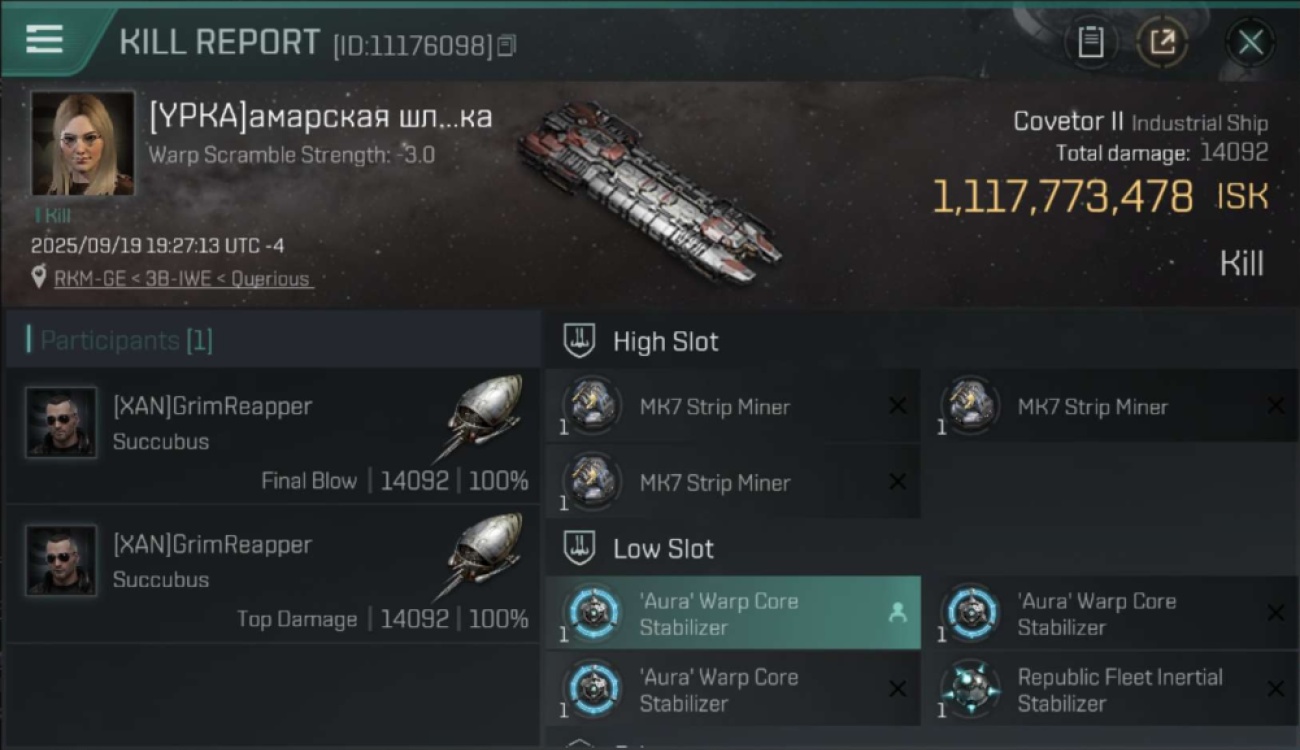The image size is (1300, 750).
Task: Click the clipboard notes icon
Action: coord(1090,42)
